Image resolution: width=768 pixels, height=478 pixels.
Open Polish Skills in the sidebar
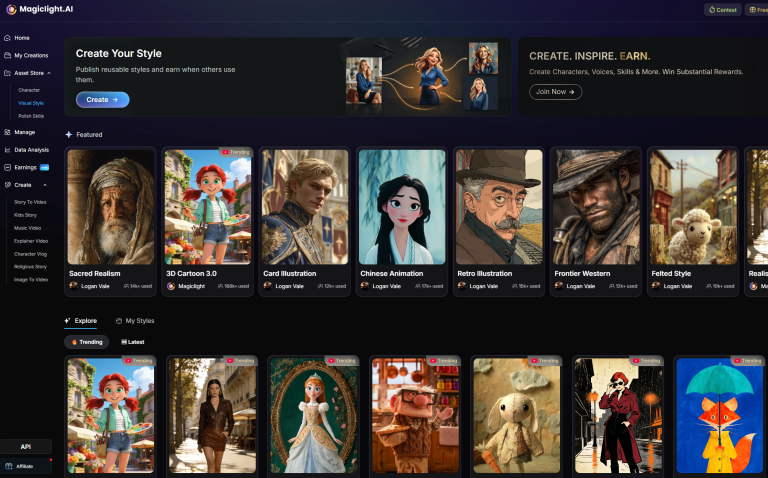31,116
